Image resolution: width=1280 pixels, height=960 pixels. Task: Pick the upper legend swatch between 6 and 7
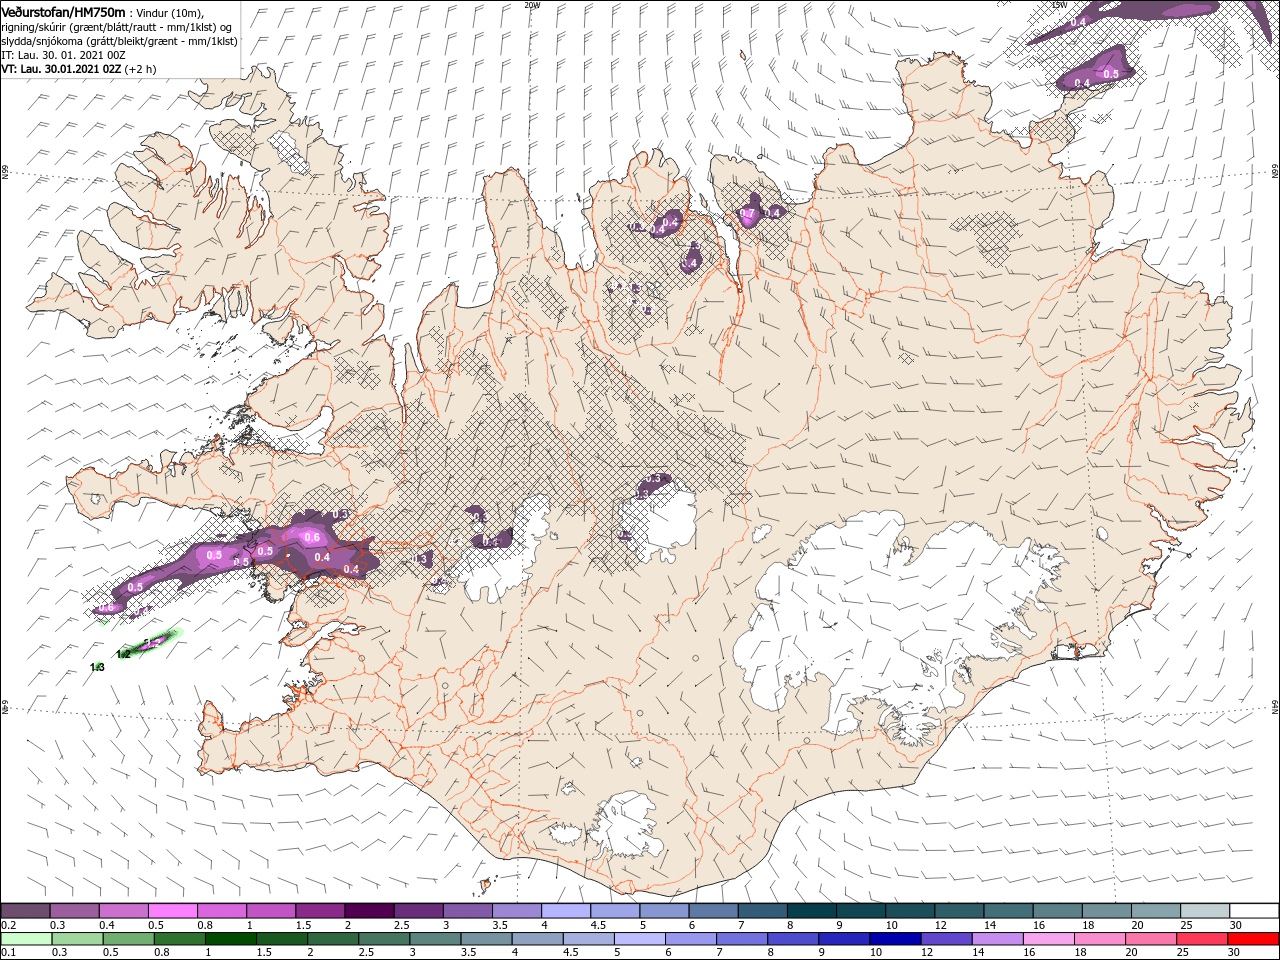click(714, 911)
